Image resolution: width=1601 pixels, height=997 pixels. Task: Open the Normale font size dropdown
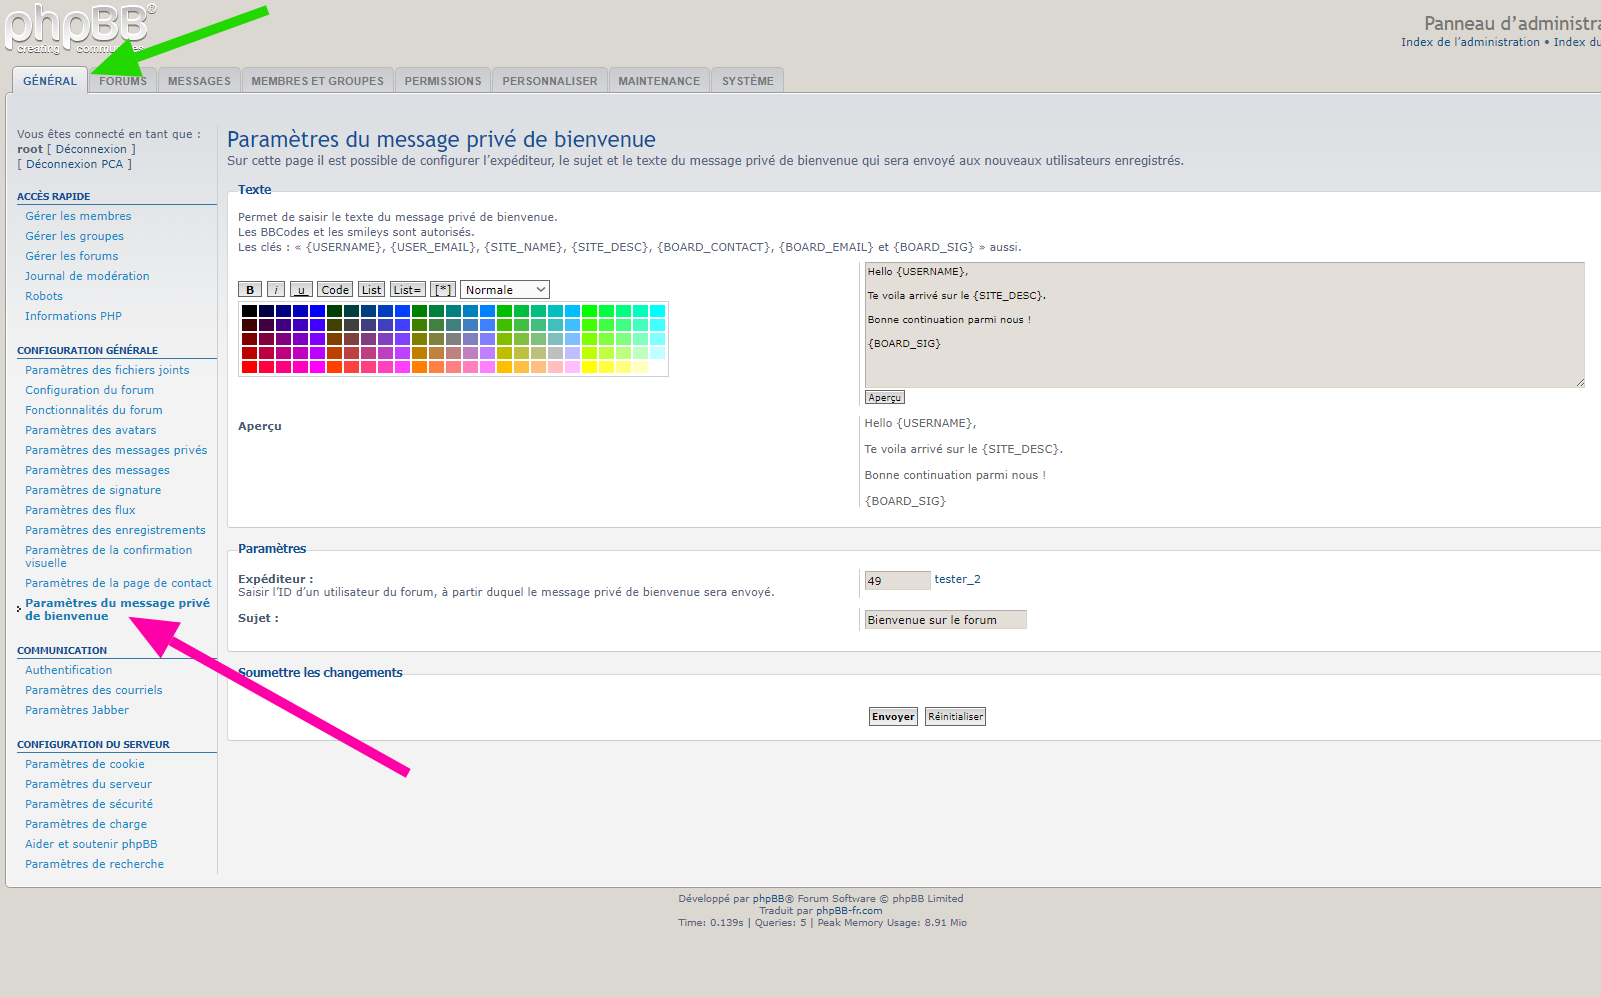pyautogui.click(x=505, y=290)
